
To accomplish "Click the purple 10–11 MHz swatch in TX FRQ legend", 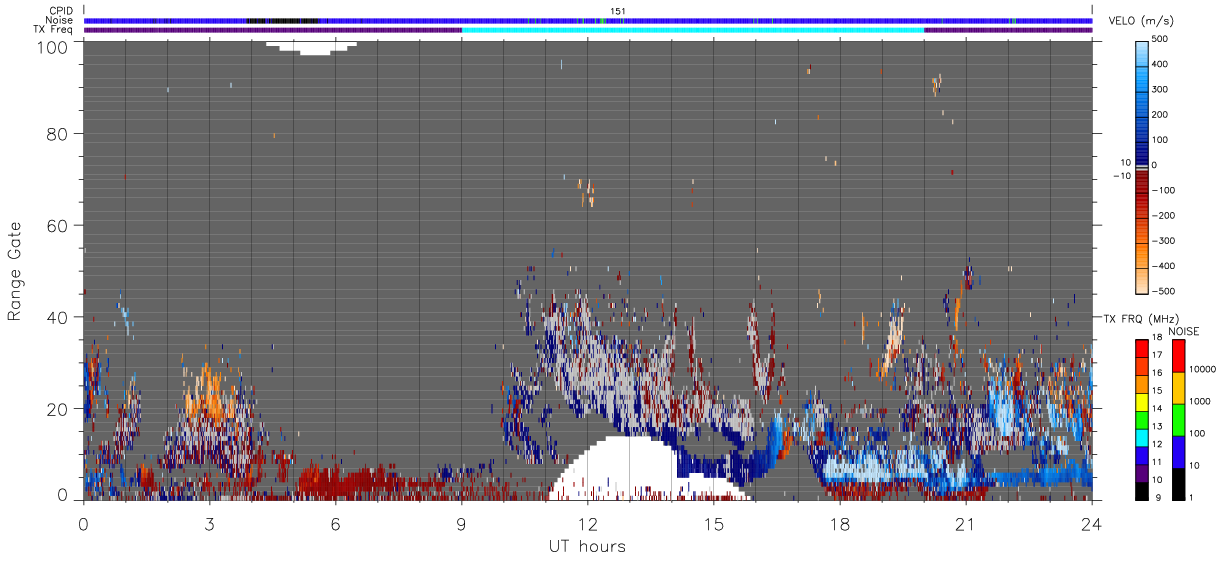I will point(1143,472).
